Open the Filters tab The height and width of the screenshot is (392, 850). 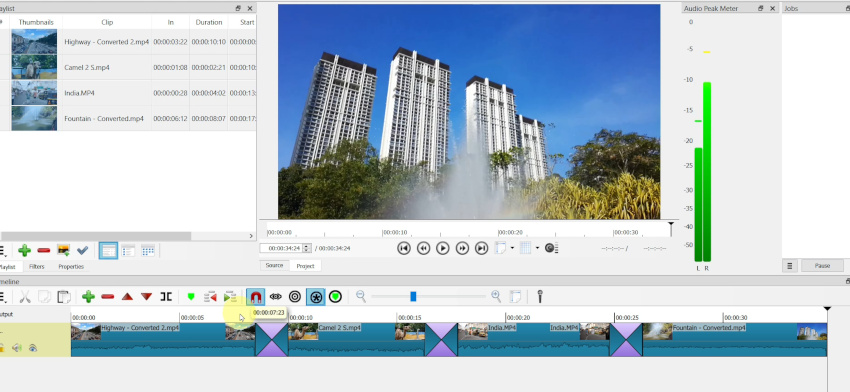(37, 267)
